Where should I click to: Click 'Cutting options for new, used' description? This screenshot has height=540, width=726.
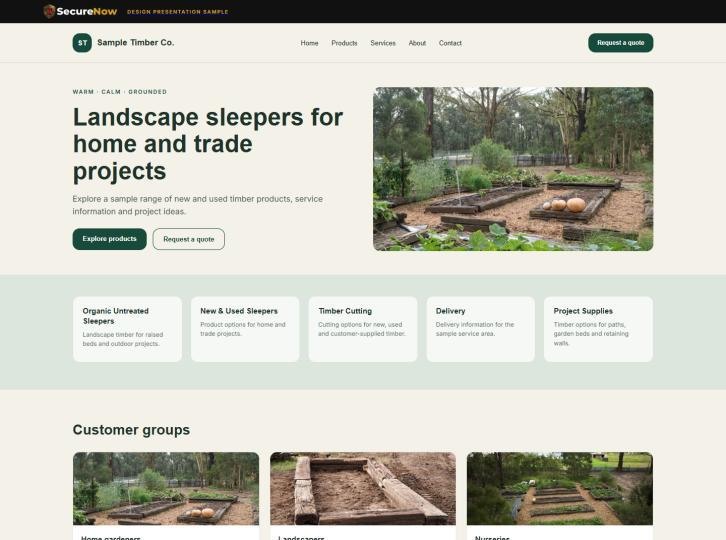[x=362, y=329]
